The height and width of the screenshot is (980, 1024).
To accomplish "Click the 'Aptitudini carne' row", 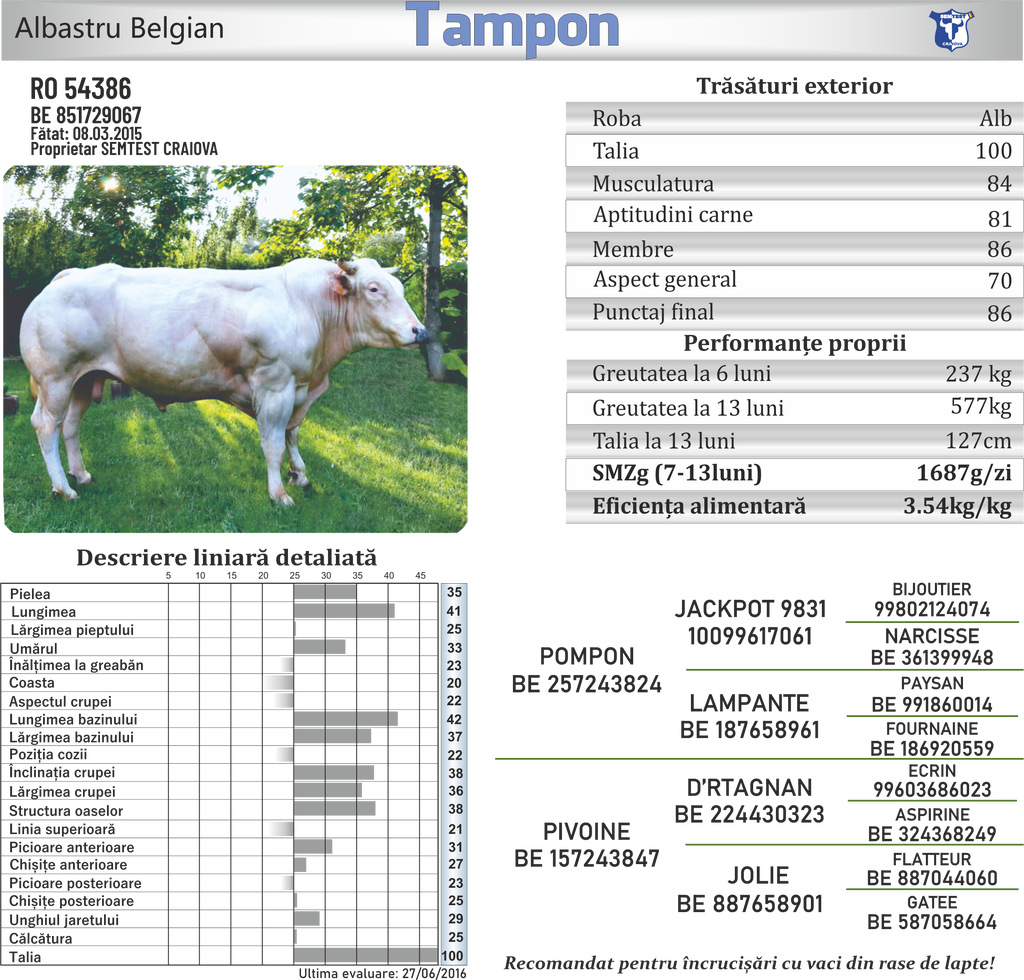I will (x=794, y=216).
